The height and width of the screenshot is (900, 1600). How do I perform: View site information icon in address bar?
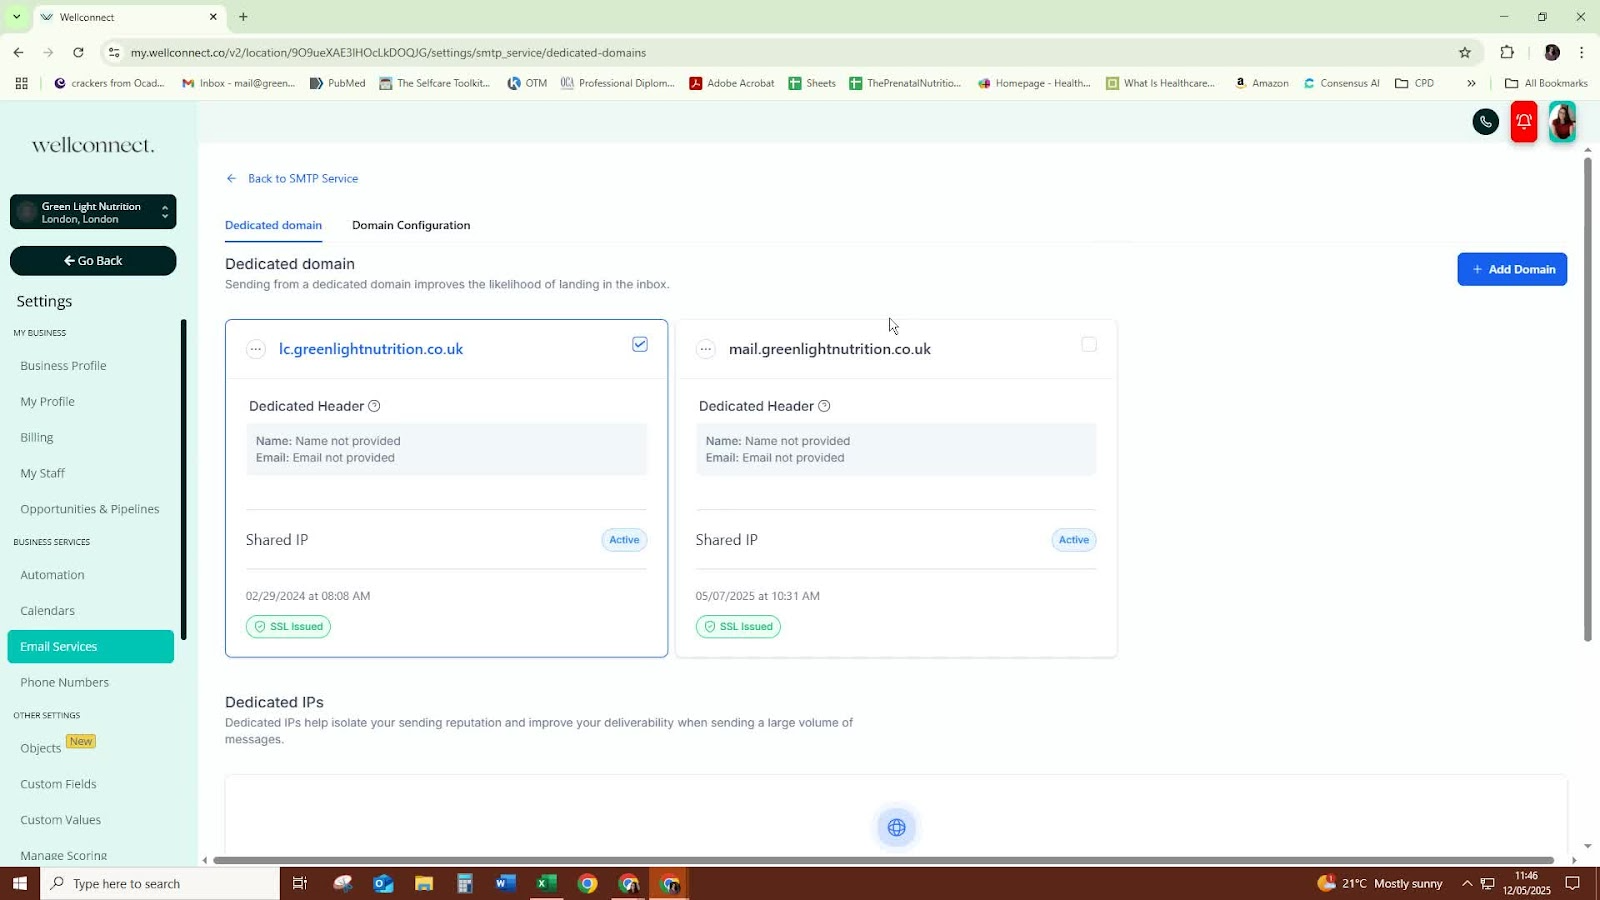click(114, 52)
